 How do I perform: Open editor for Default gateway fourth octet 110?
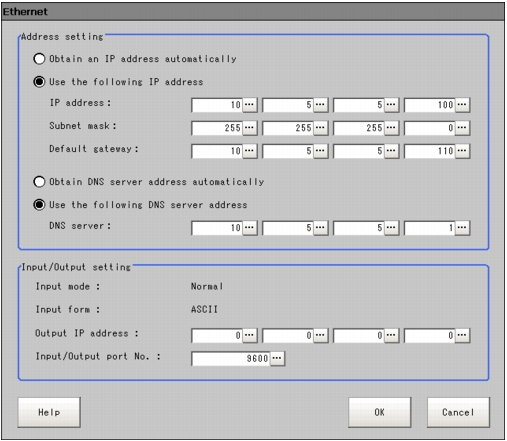(x=462, y=151)
